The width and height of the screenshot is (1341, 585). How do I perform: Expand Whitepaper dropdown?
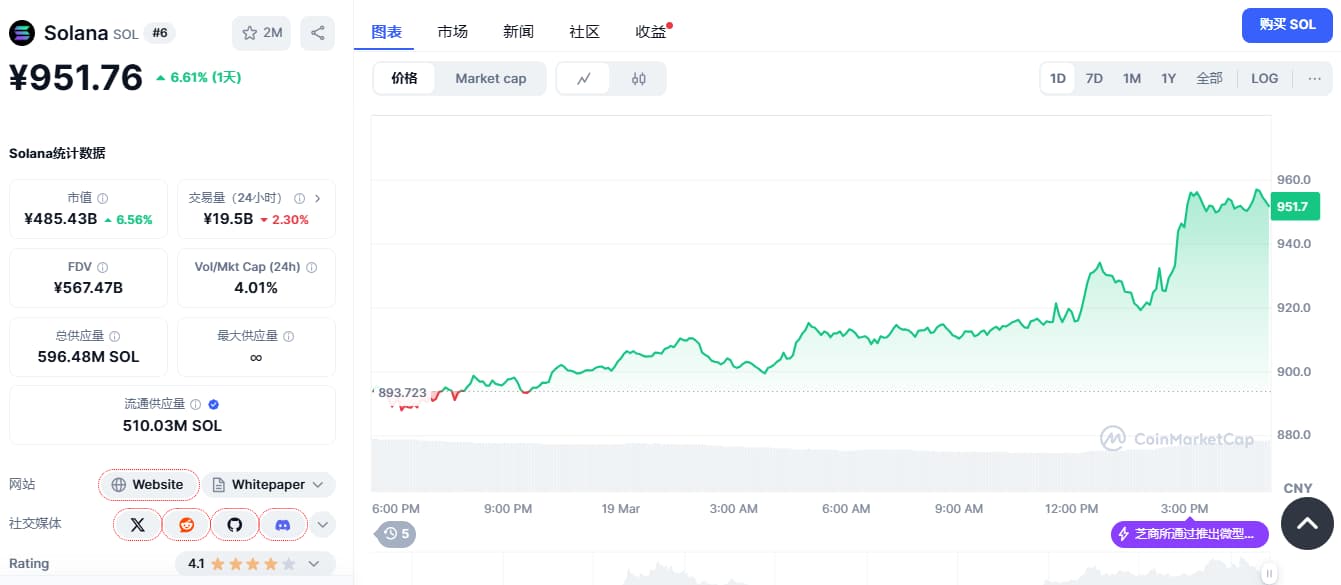click(x=269, y=485)
